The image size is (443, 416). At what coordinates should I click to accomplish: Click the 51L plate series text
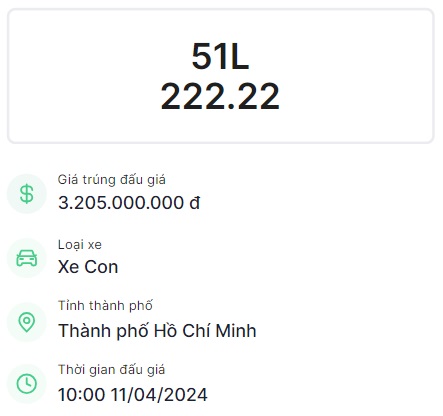tap(220, 56)
